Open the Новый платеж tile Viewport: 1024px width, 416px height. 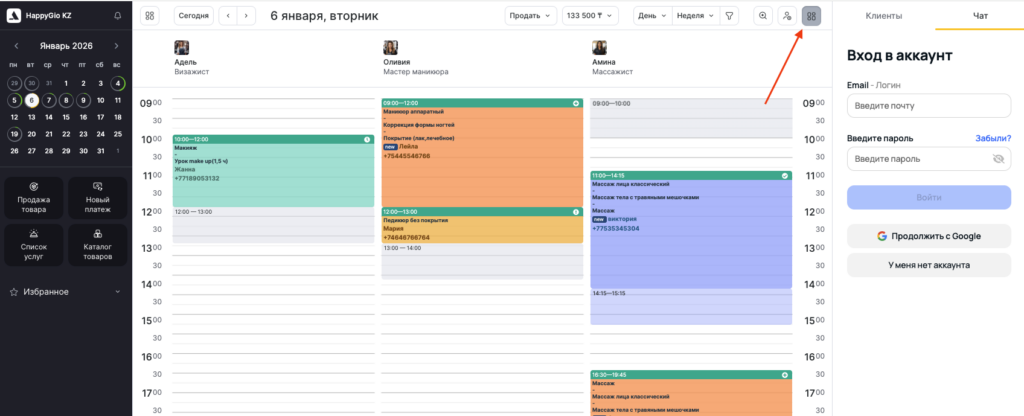(98, 192)
